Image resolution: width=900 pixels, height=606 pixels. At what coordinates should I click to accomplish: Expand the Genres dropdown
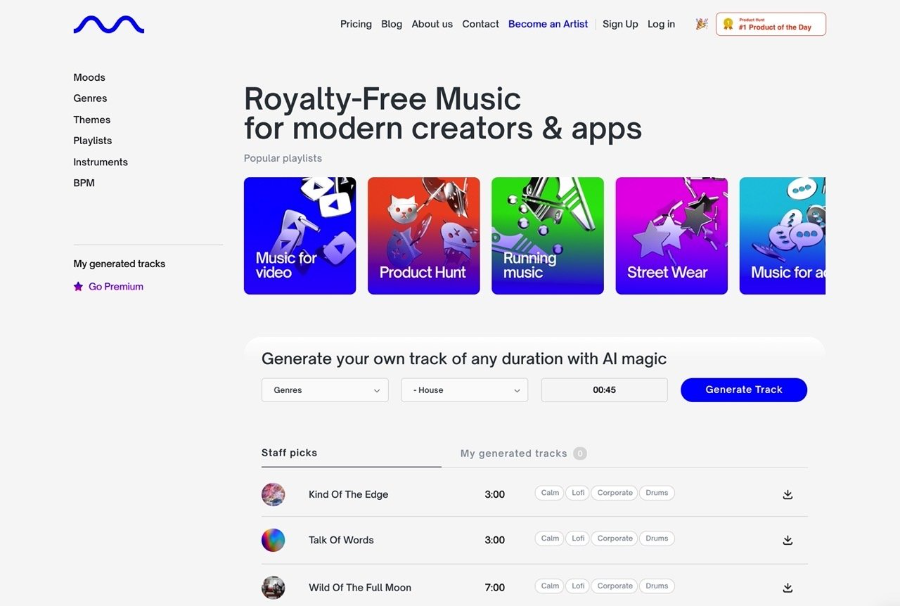(x=325, y=390)
